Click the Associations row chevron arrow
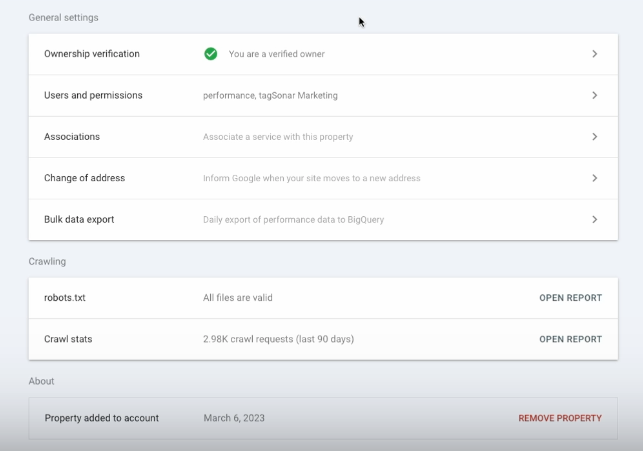The image size is (643, 451). coord(594,137)
